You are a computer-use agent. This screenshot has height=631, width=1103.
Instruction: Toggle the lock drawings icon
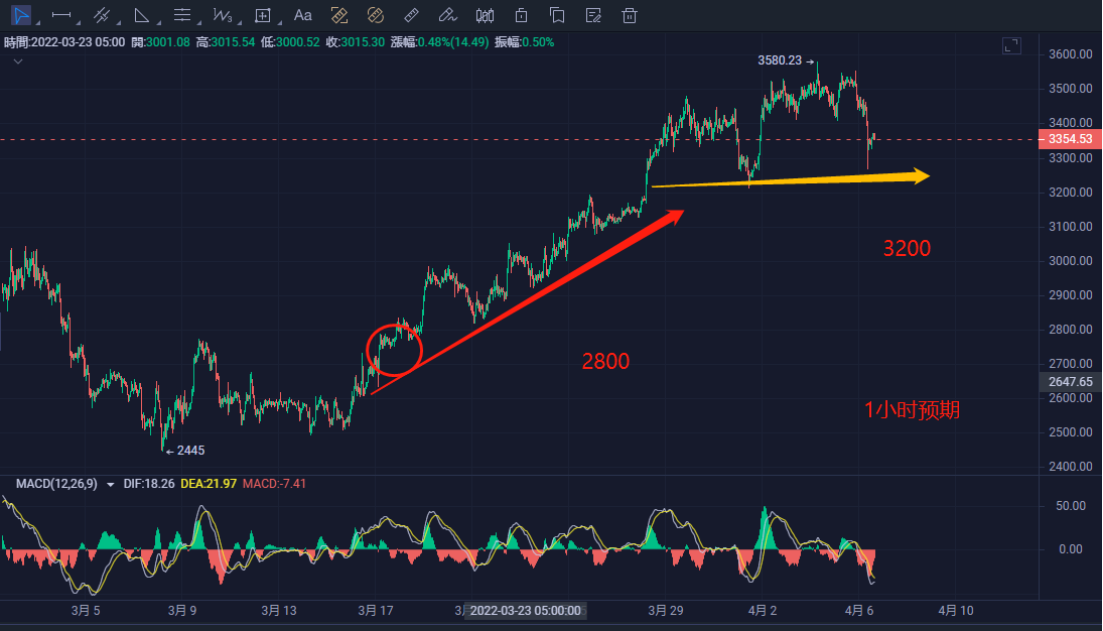click(x=521, y=15)
